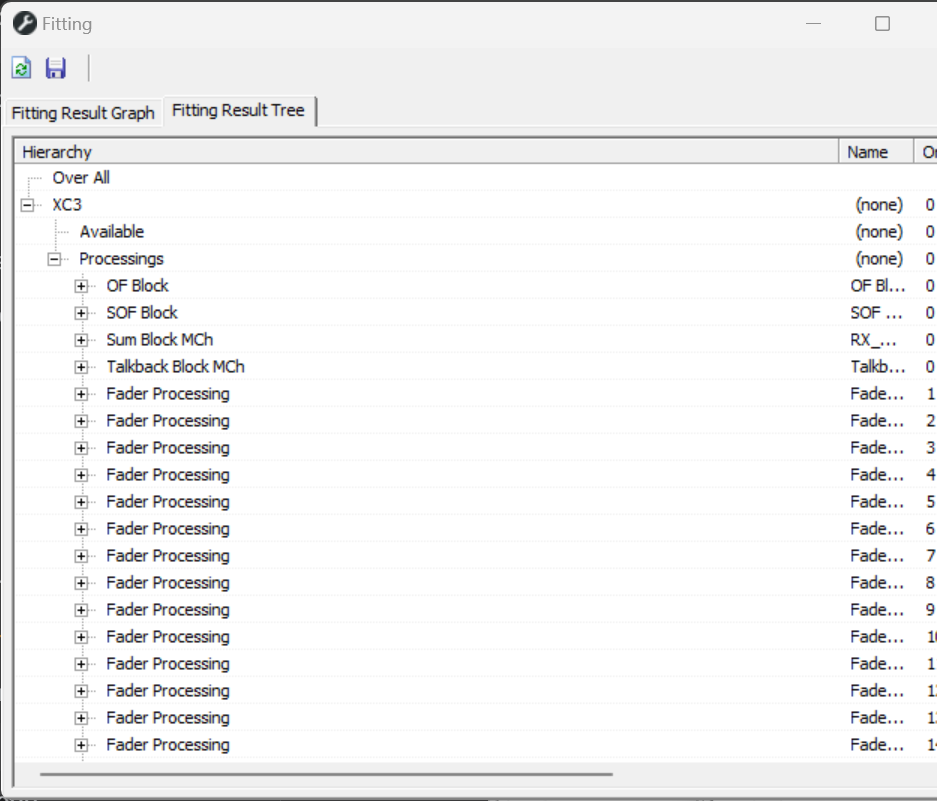The width and height of the screenshot is (937, 801).
Task: Collapse the Processings tree node
Action: (x=54, y=259)
